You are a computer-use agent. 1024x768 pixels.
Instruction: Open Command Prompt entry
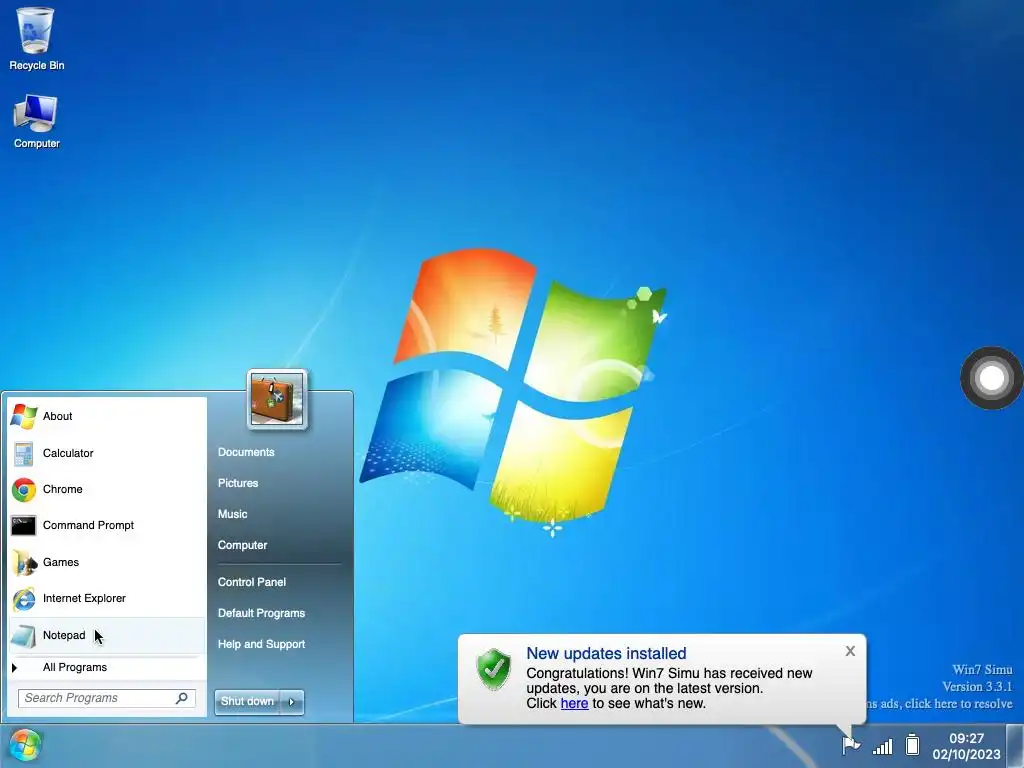(107, 526)
